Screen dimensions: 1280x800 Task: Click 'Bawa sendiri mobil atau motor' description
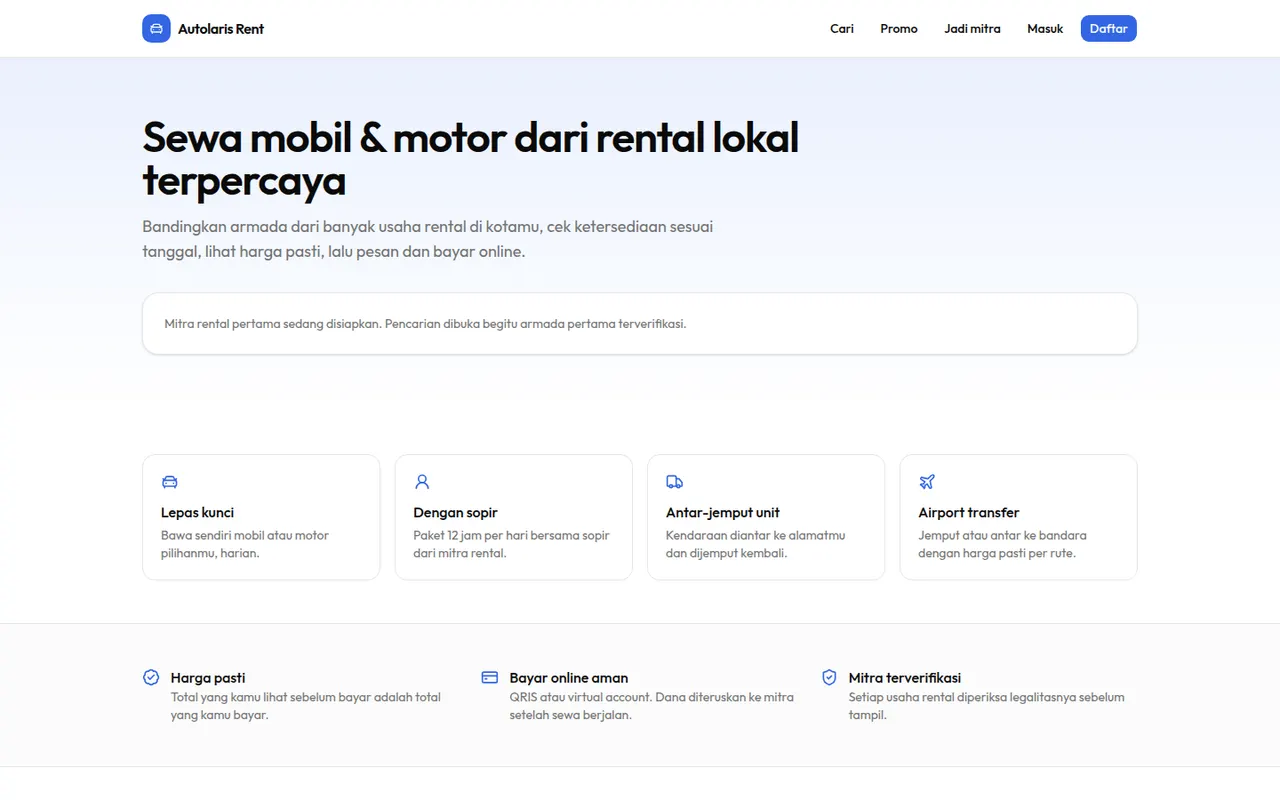click(245, 544)
